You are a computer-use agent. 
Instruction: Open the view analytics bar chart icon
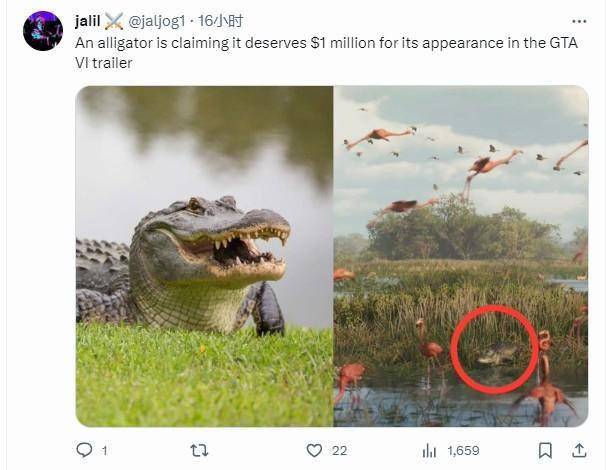429,450
